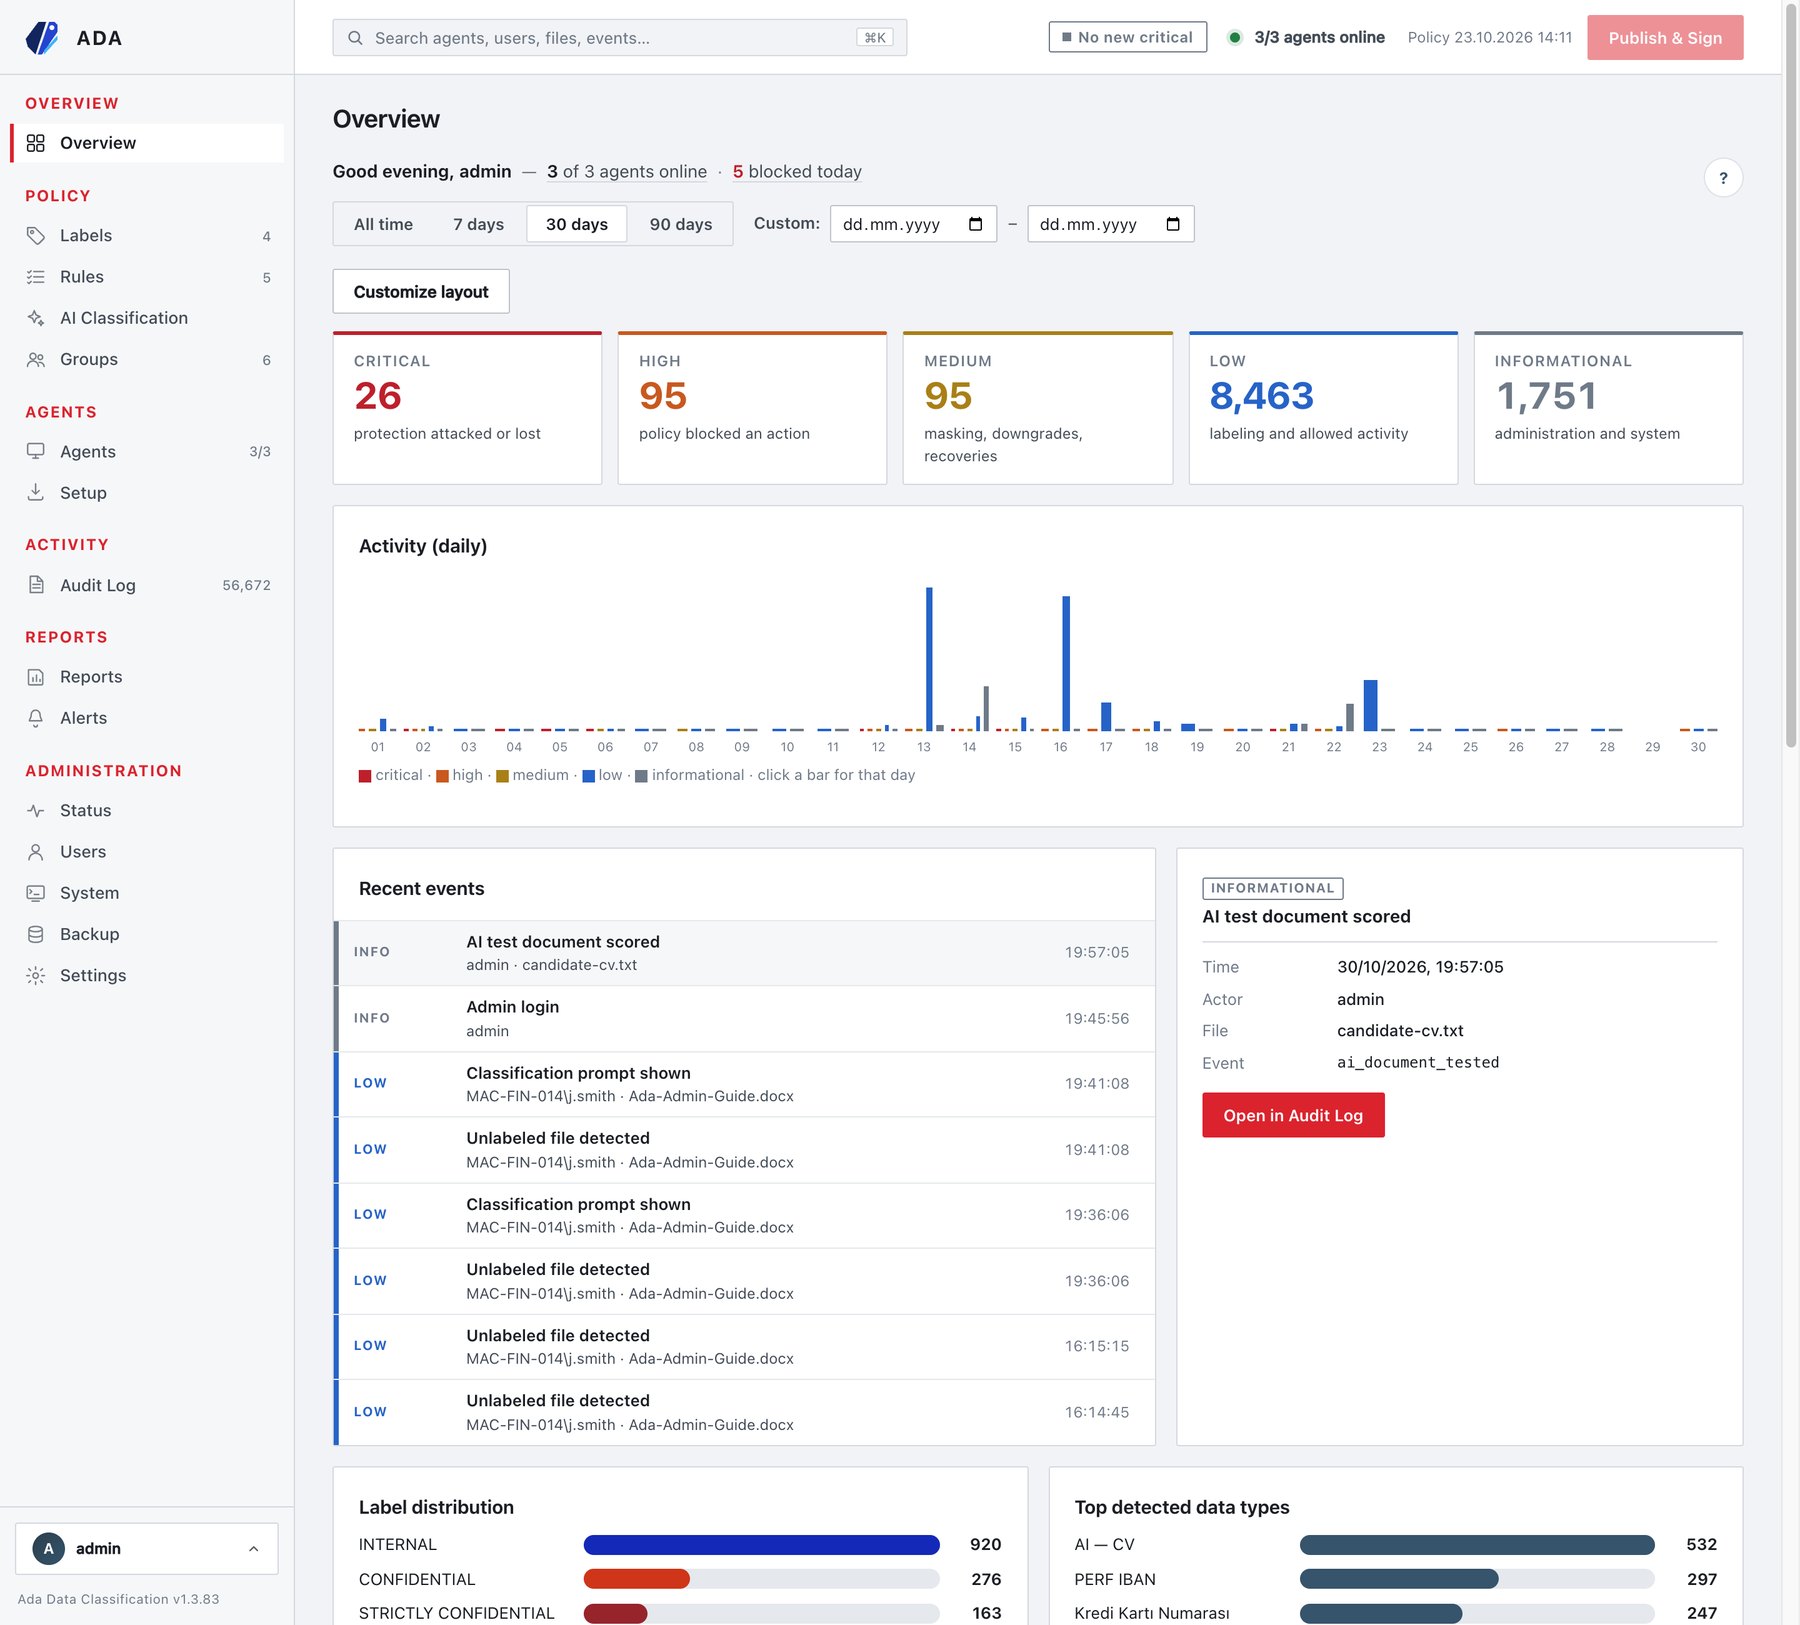Open the High 95 summary card
1800x1625 pixels.
[x=752, y=408]
